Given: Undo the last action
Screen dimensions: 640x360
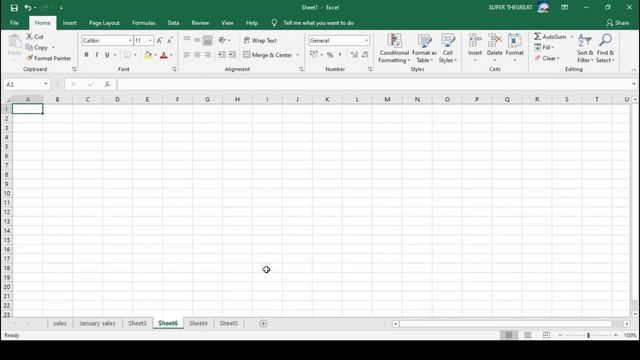Looking at the screenshot, I should pyautogui.click(x=27, y=8).
